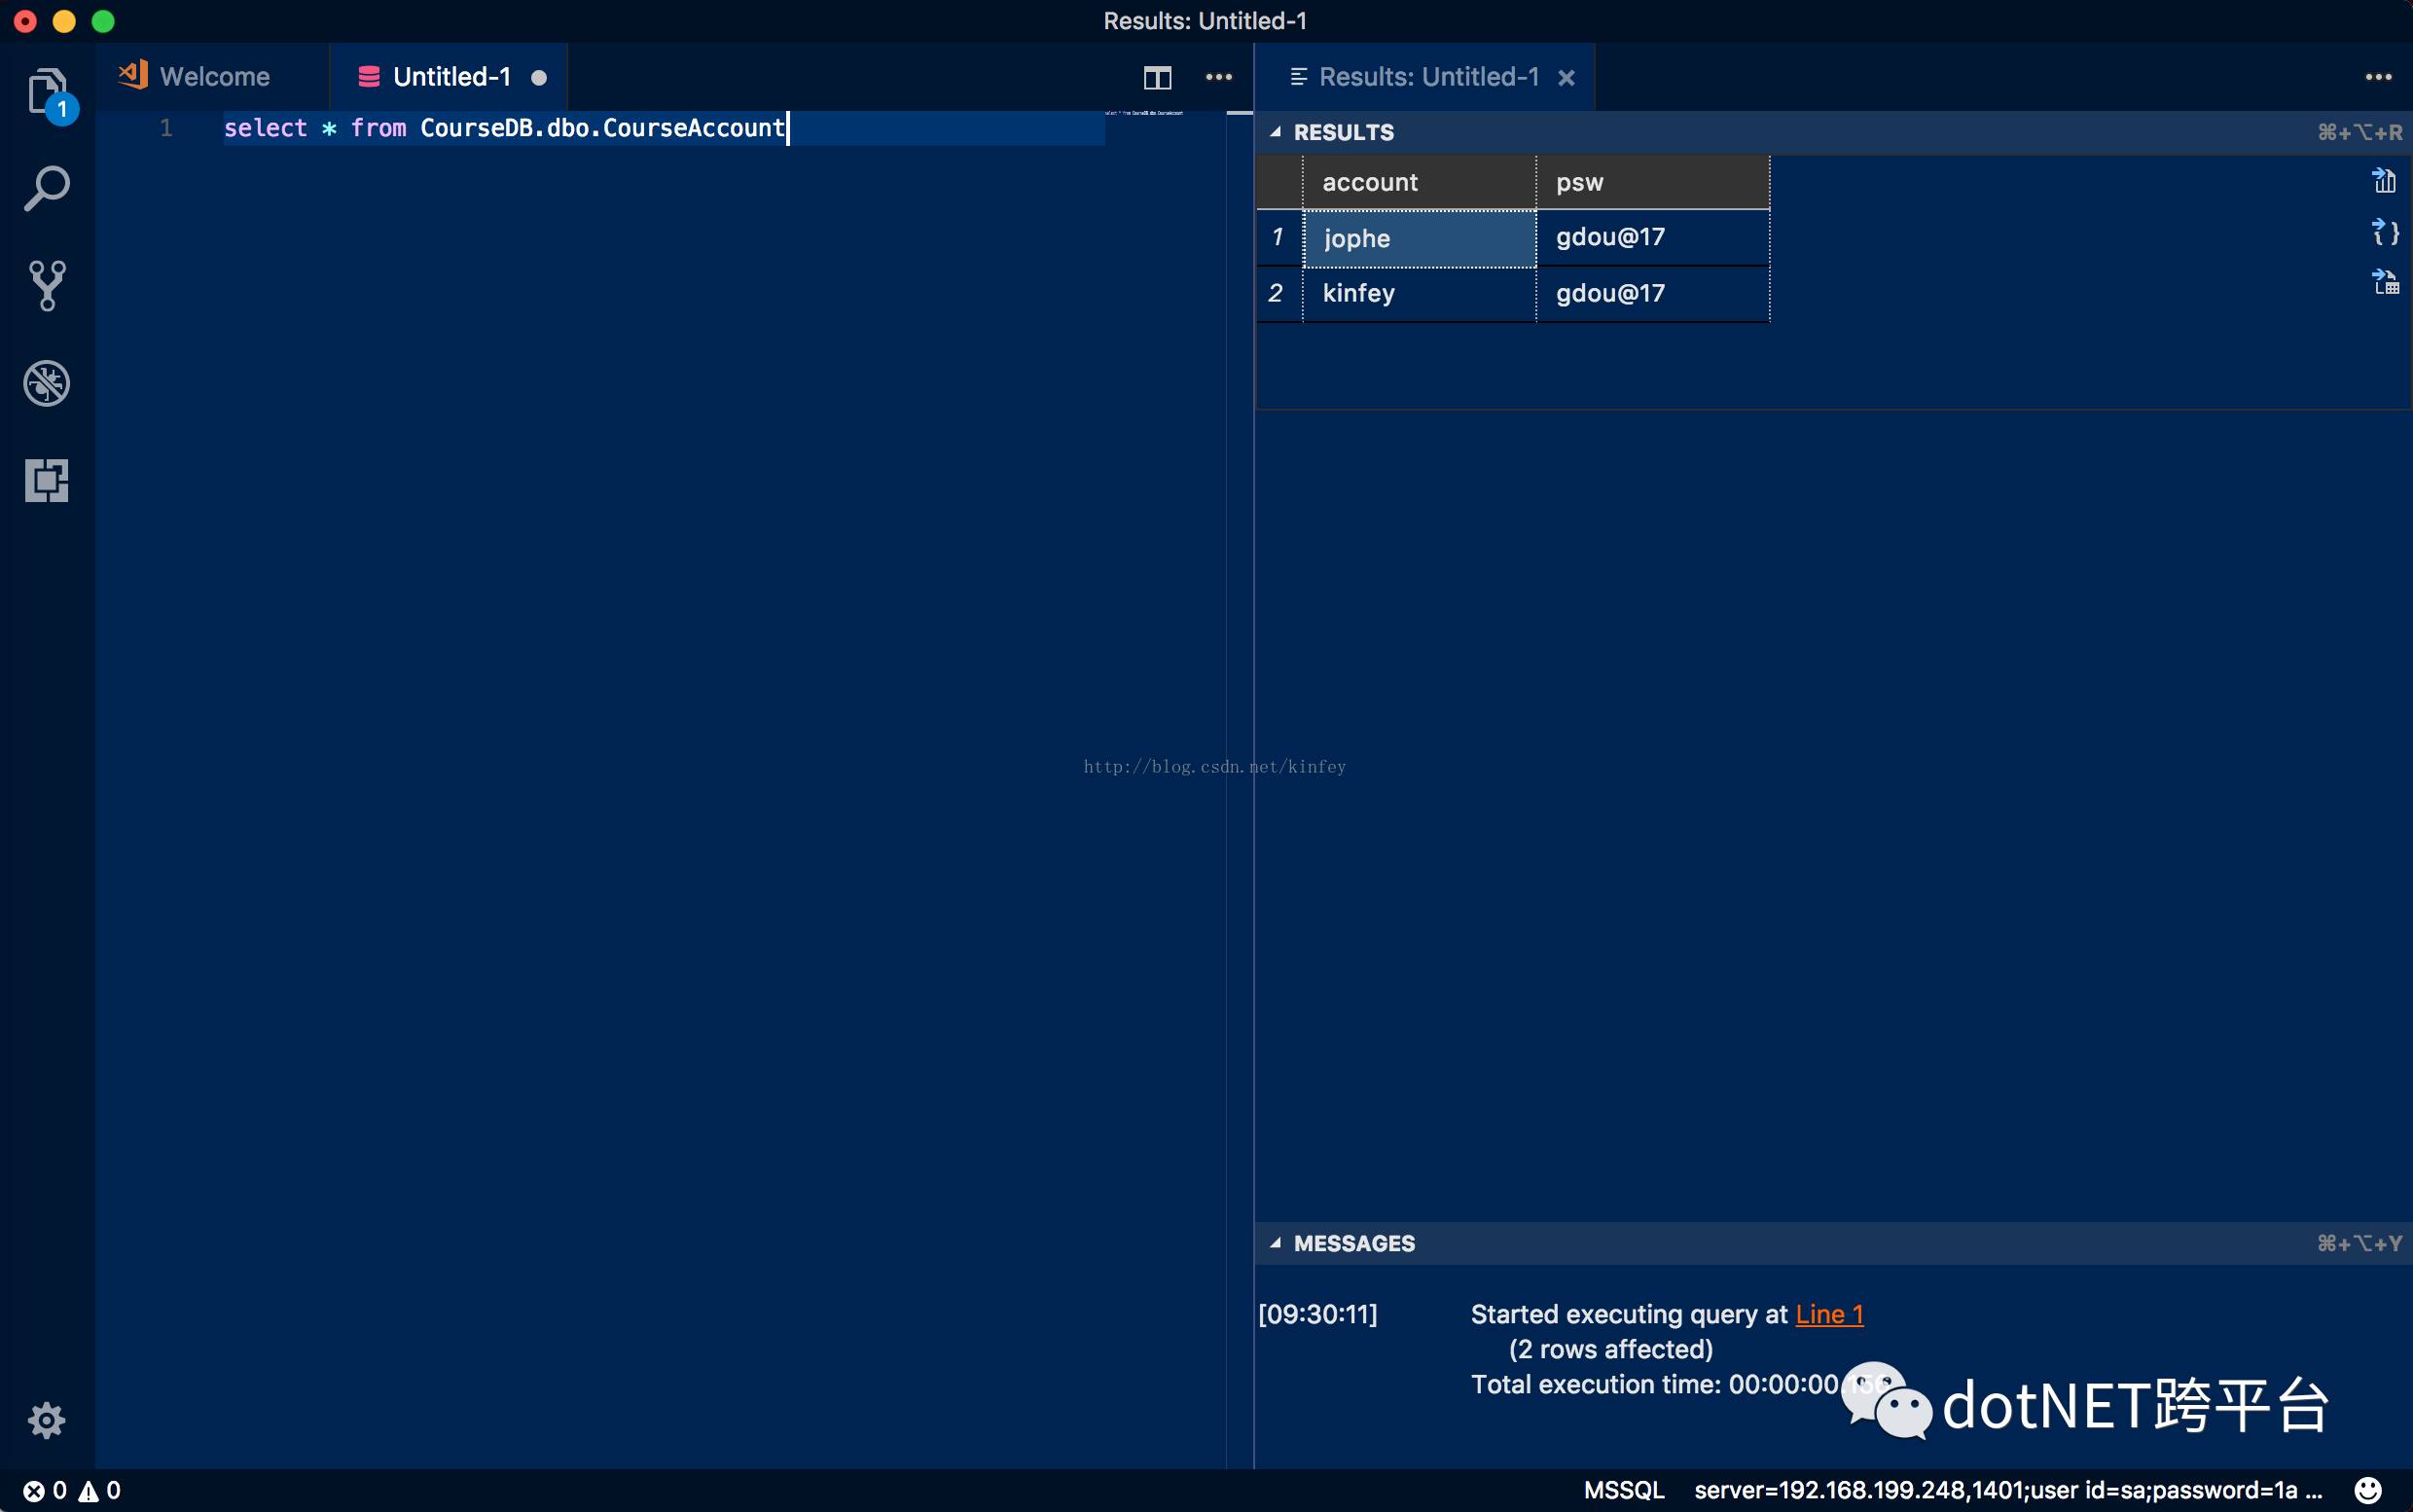Open editor more actions ellipsis menu
The height and width of the screenshot is (1512, 2413).
coord(1218,77)
